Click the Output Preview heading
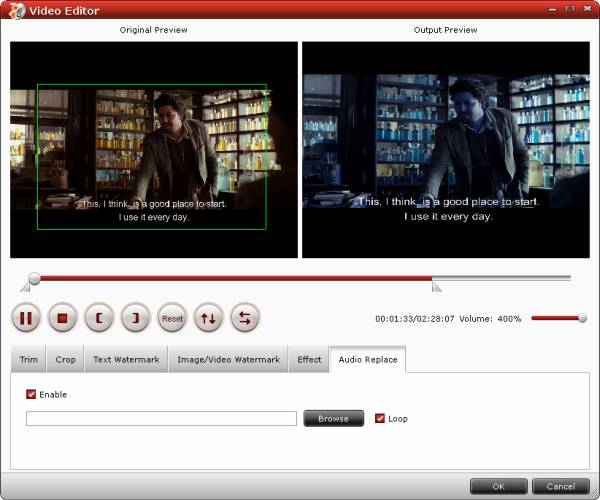The image size is (600, 500). click(445, 30)
